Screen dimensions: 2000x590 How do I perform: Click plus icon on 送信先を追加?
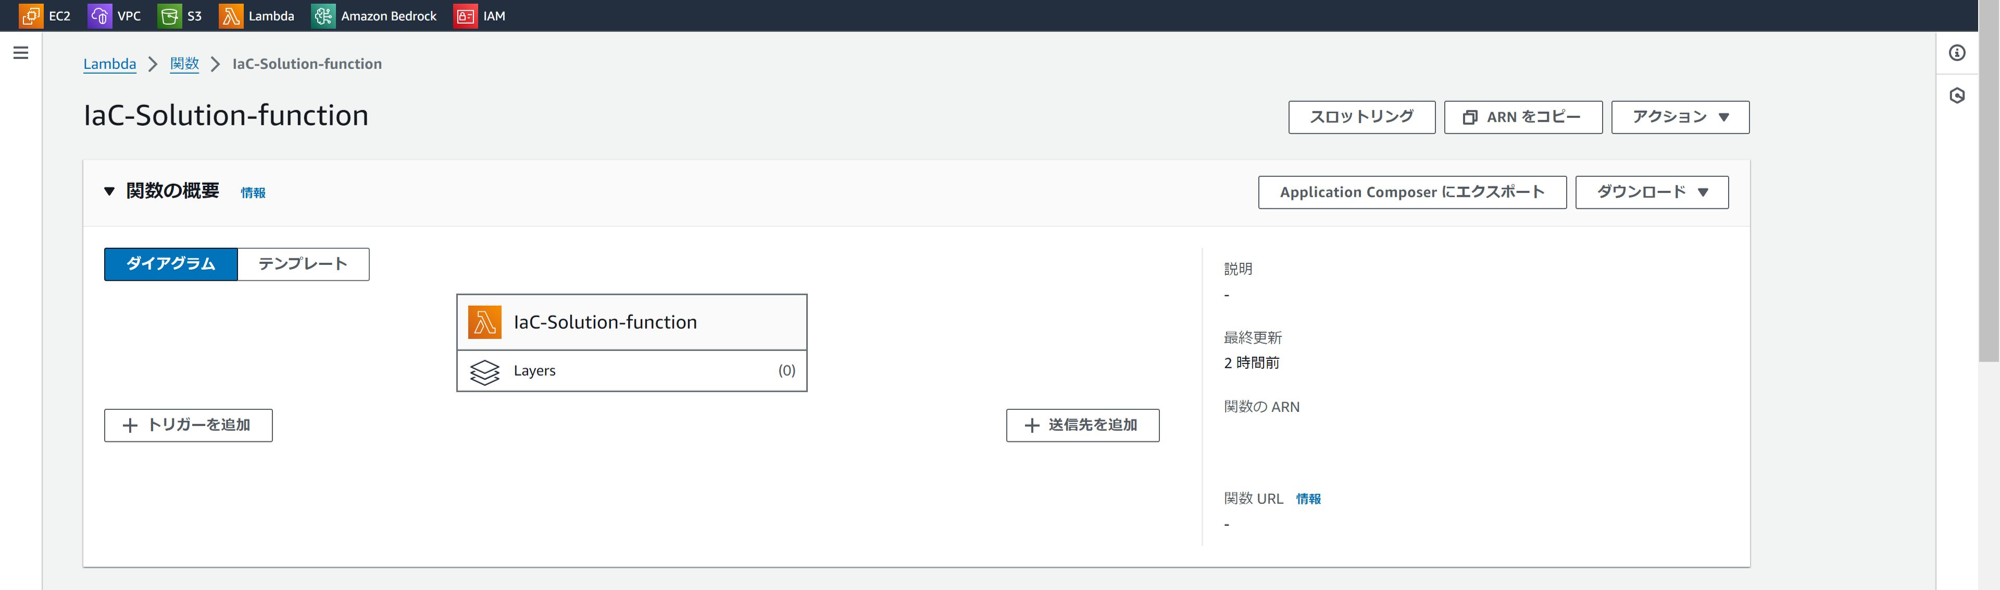[x=1032, y=425]
